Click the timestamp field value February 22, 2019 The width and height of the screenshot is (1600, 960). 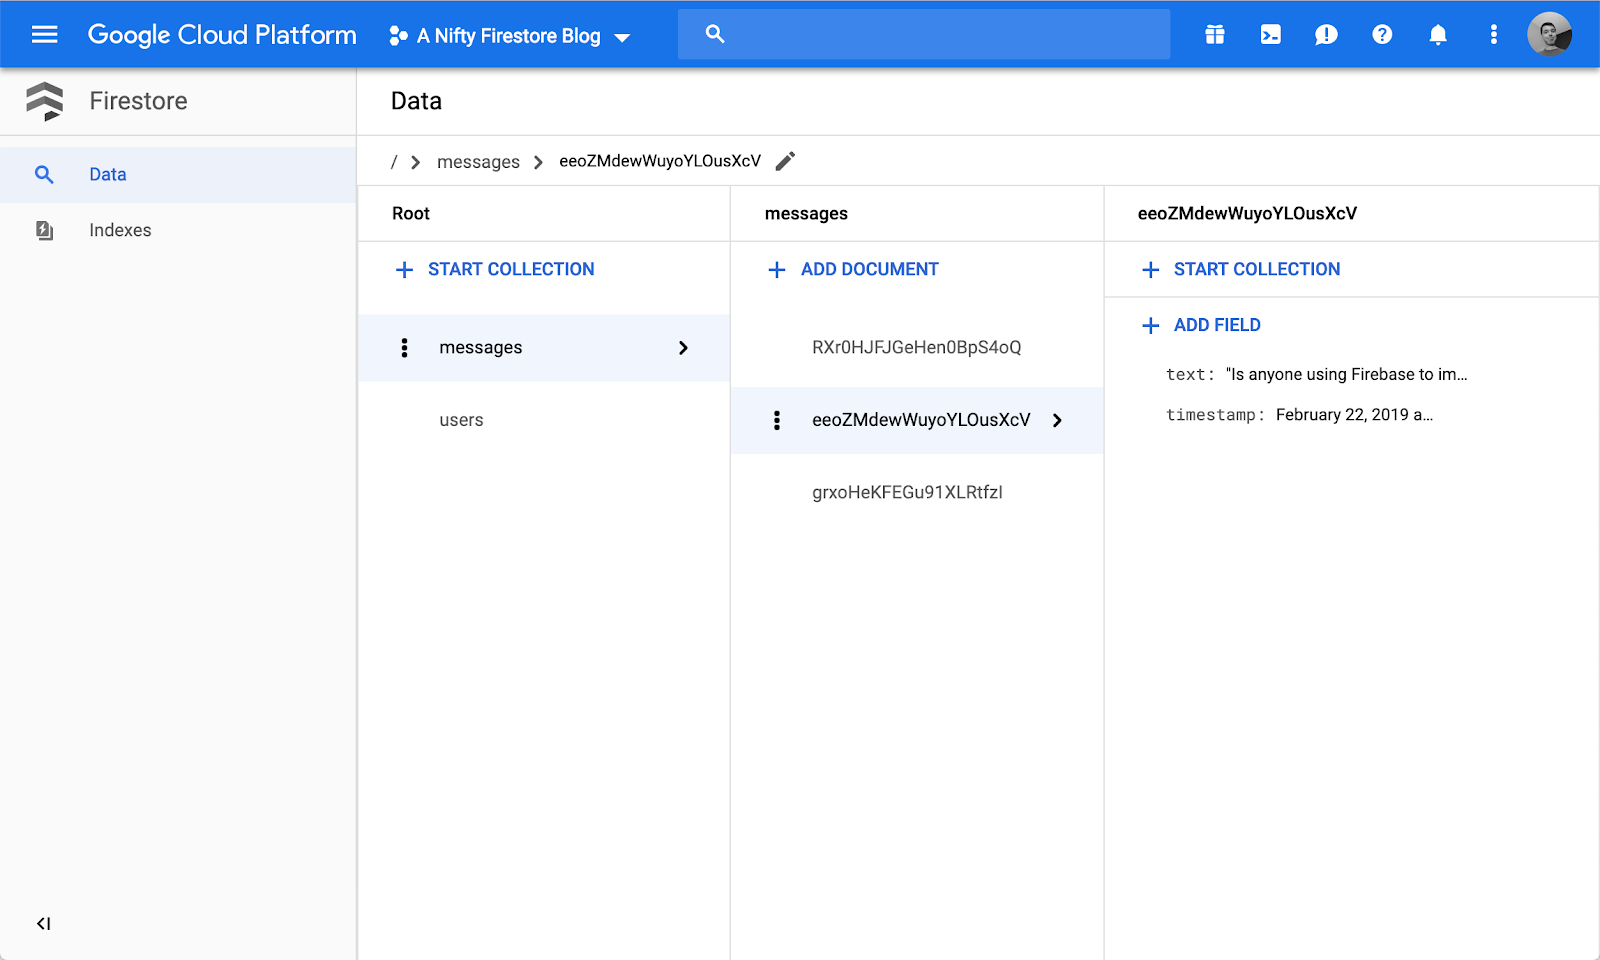click(1354, 414)
